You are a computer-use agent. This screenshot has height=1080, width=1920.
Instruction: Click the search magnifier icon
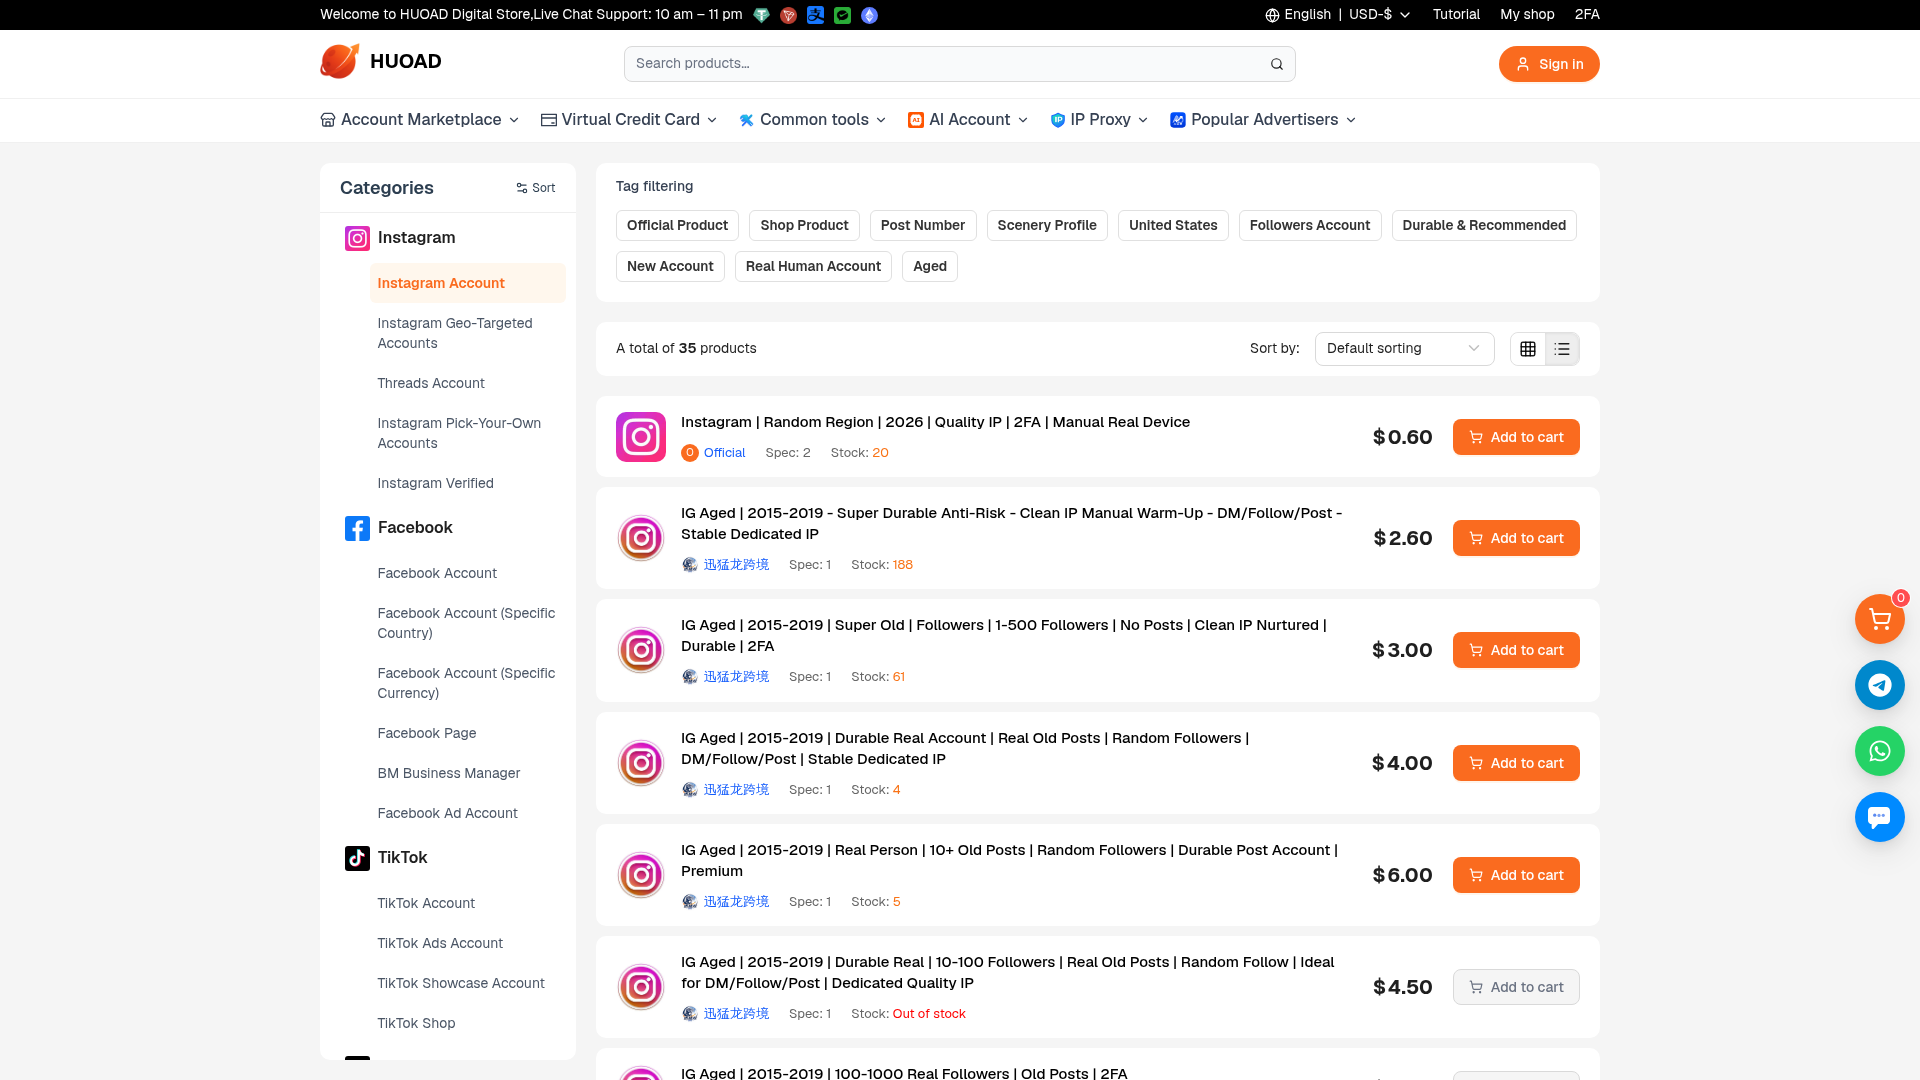[1277, 64]
